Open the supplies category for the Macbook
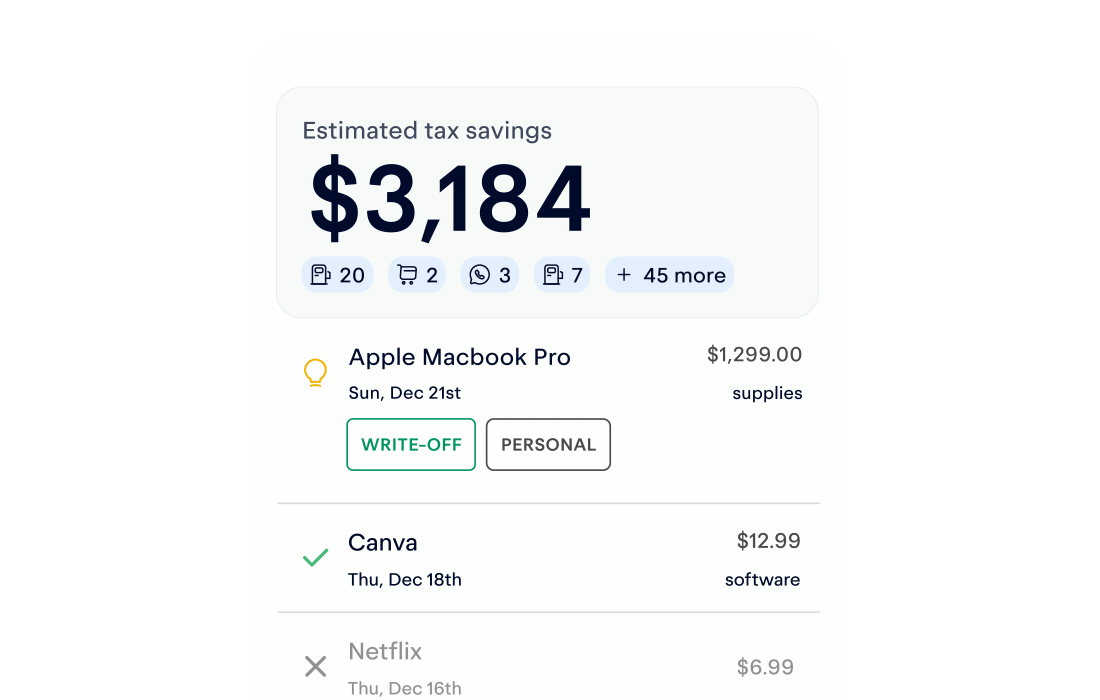This screenshot has height=700, width=1100. 767,393
